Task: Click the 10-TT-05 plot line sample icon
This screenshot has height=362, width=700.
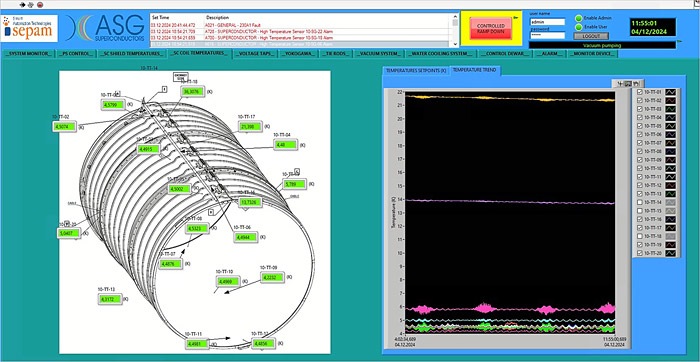Action: pos(671,125)
